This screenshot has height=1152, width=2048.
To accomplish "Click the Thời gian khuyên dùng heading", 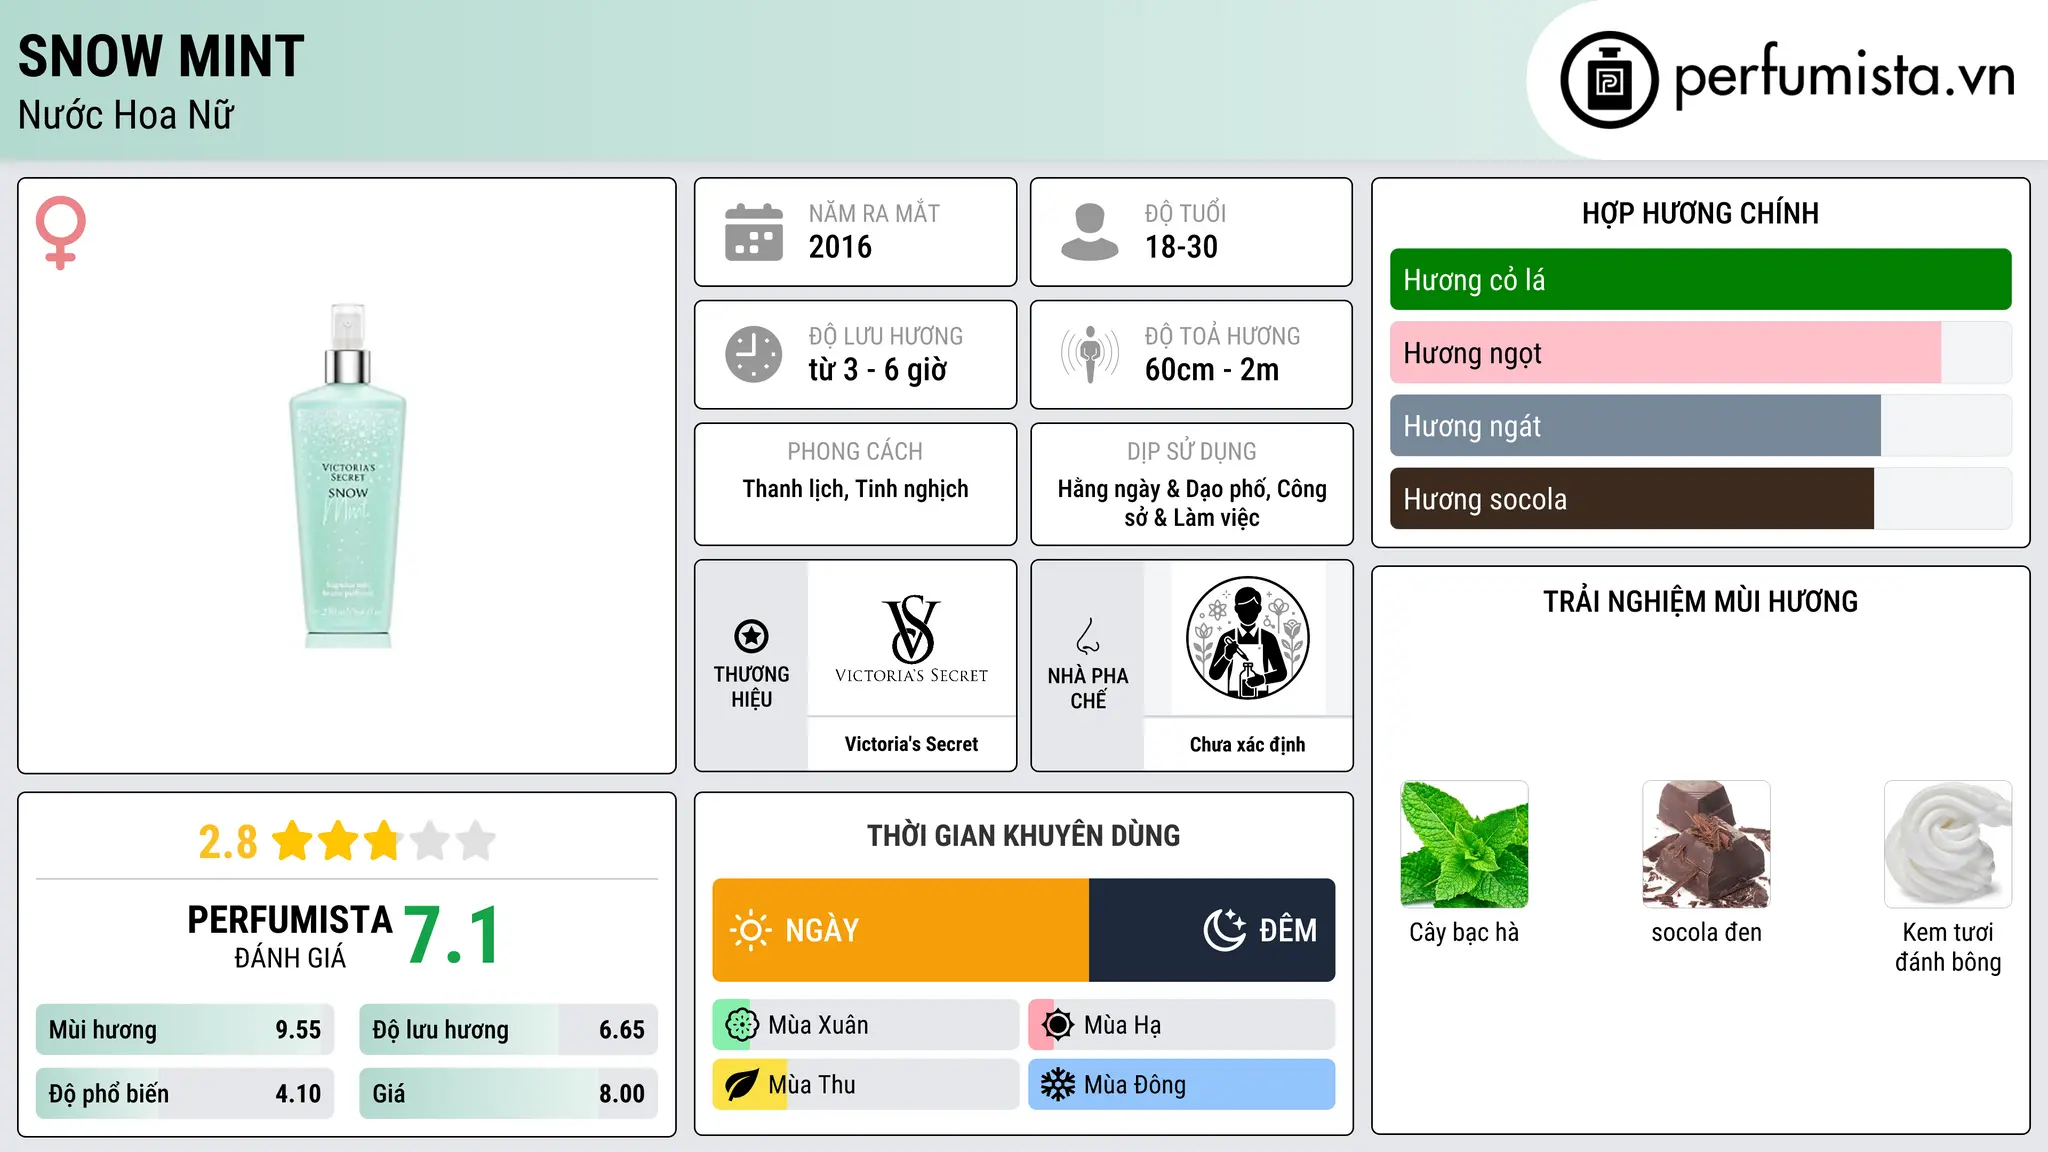I will point(1023,835).
